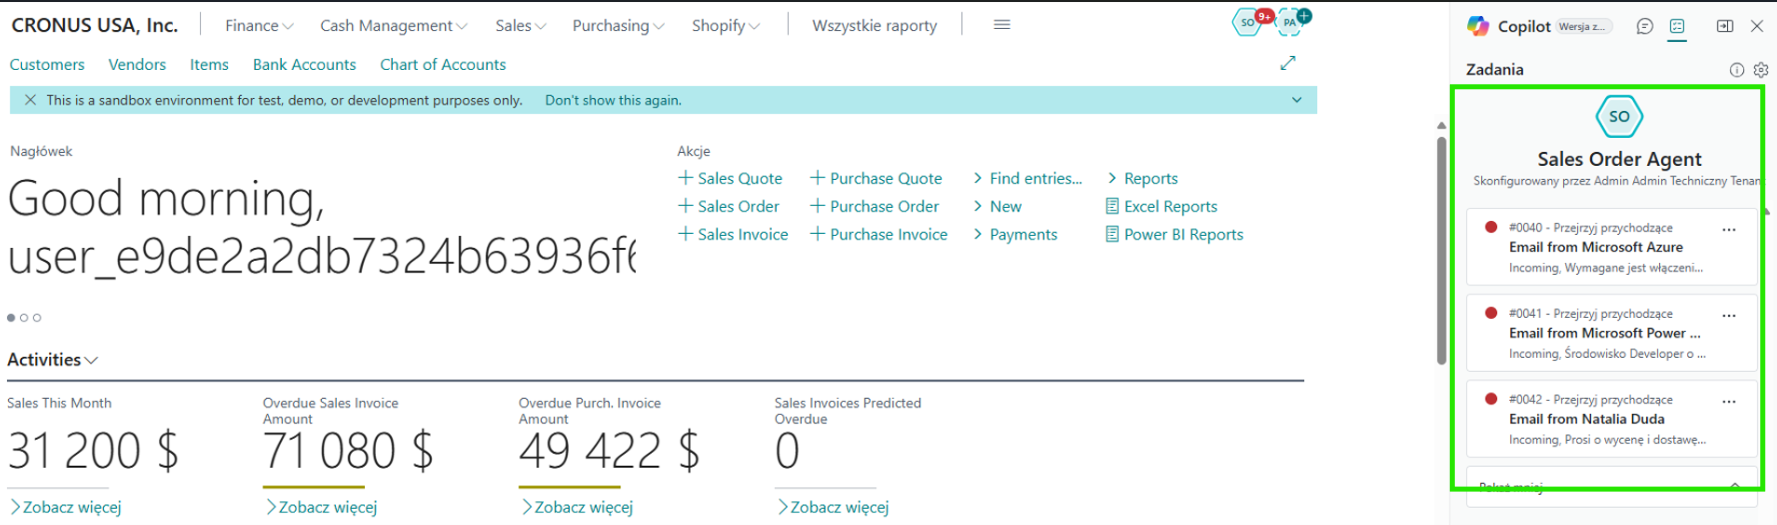Go to Vendors
This screenshot has height=525, width=1777.
(x=137, y=64)
